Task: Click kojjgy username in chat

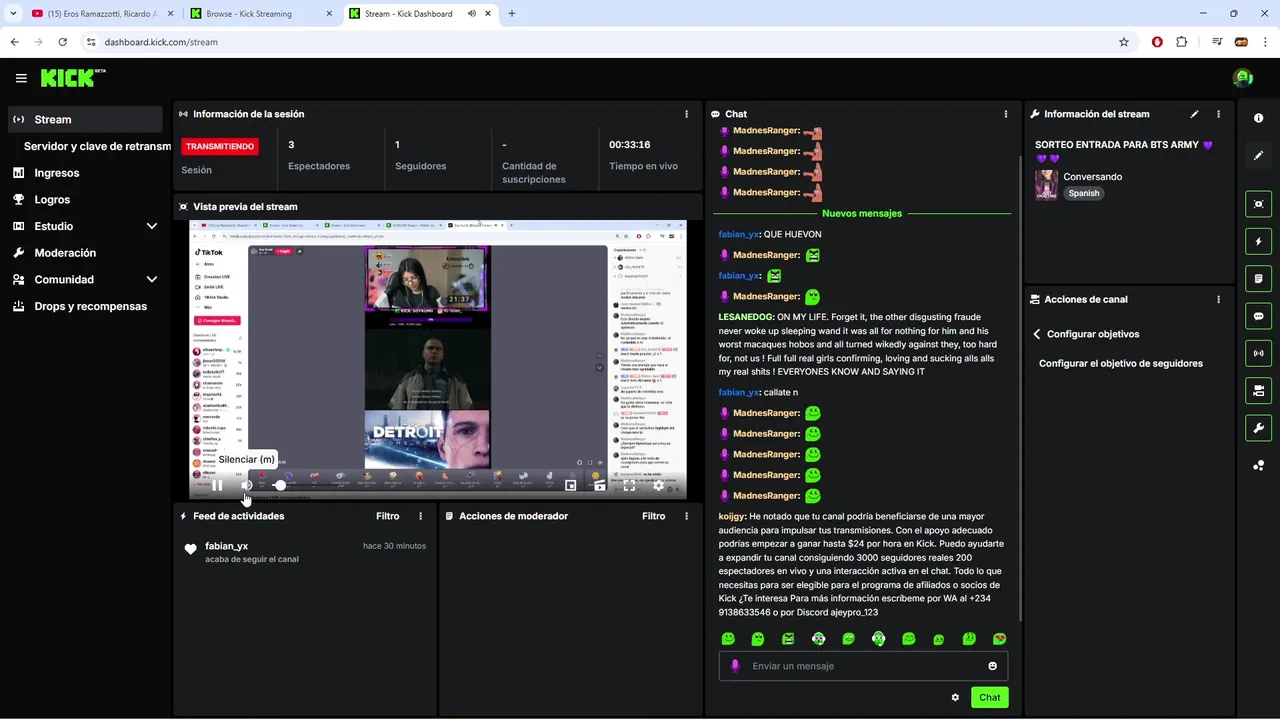Action: 731,516
